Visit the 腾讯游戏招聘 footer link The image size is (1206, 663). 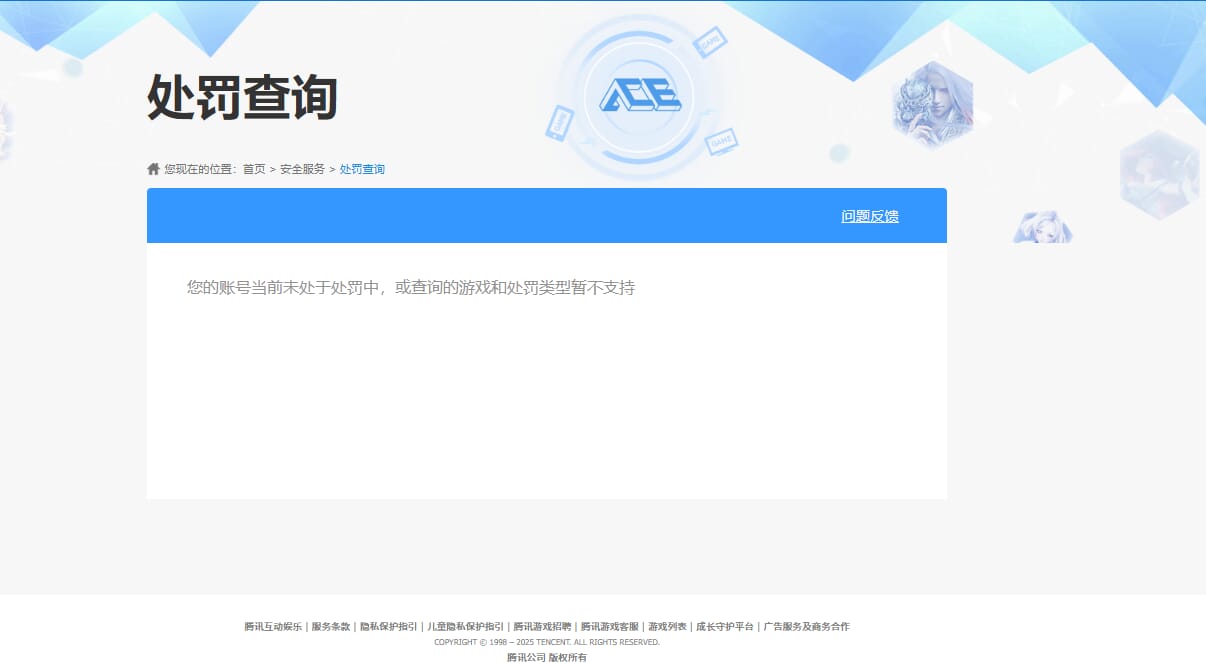point(543,627)
